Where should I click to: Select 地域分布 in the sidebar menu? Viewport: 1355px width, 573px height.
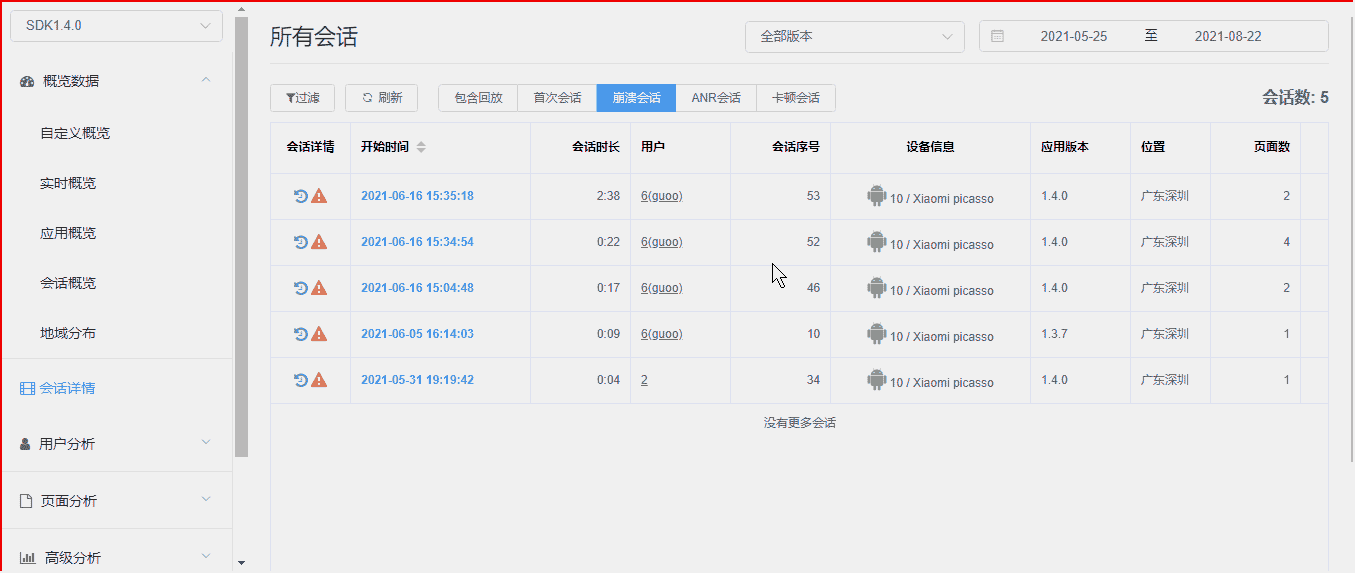tap(68, 333)
